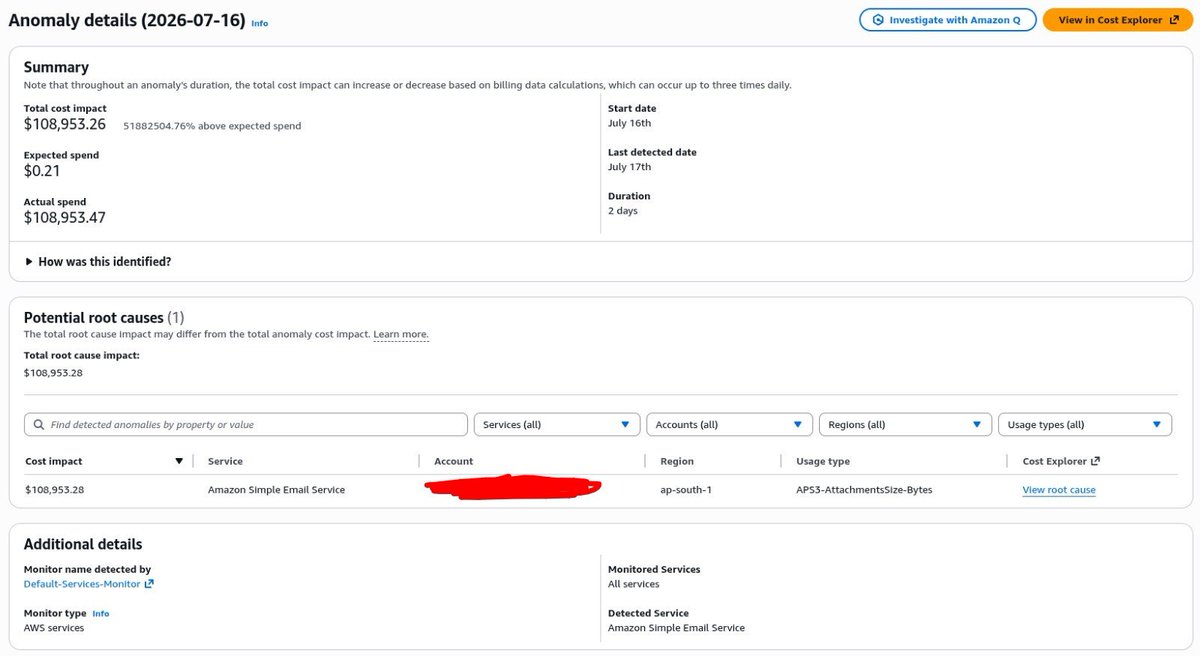Focus the Find detected anomalies search field
The image size is (1200, 656).
[246, 424]
